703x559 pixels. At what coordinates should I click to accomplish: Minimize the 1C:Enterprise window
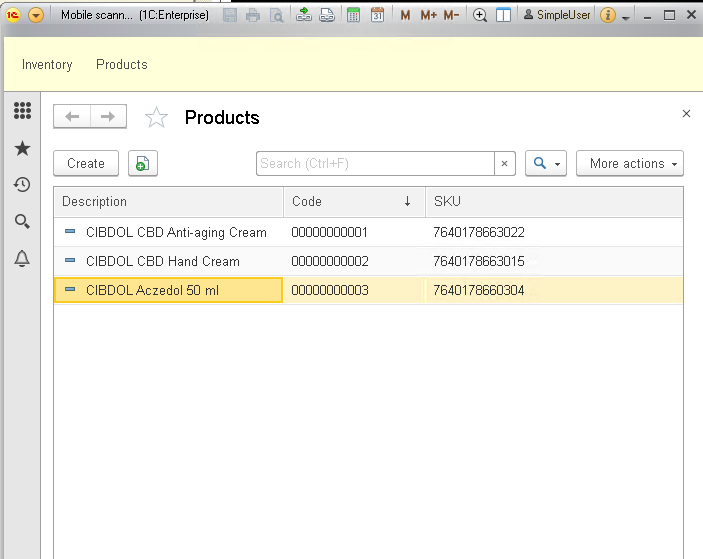pyautogui.click(x=647, y=17)
